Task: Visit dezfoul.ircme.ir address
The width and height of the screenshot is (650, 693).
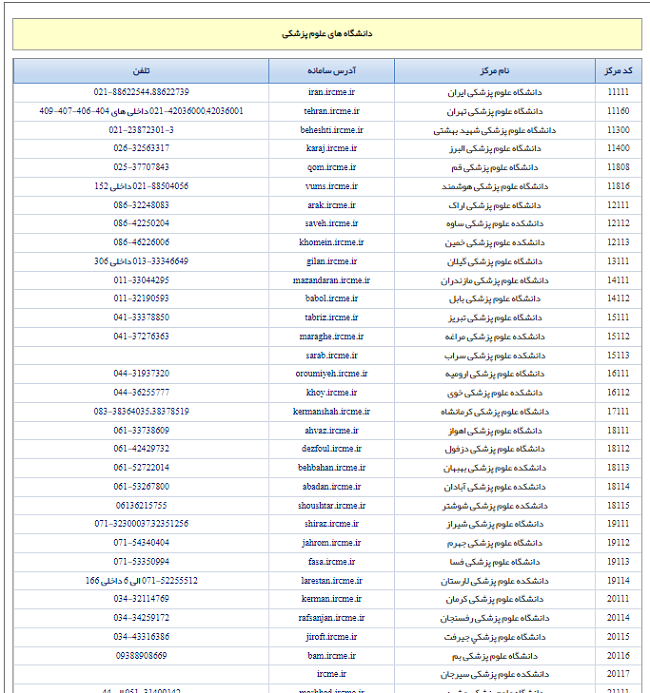Action: (x=331, y=449)
